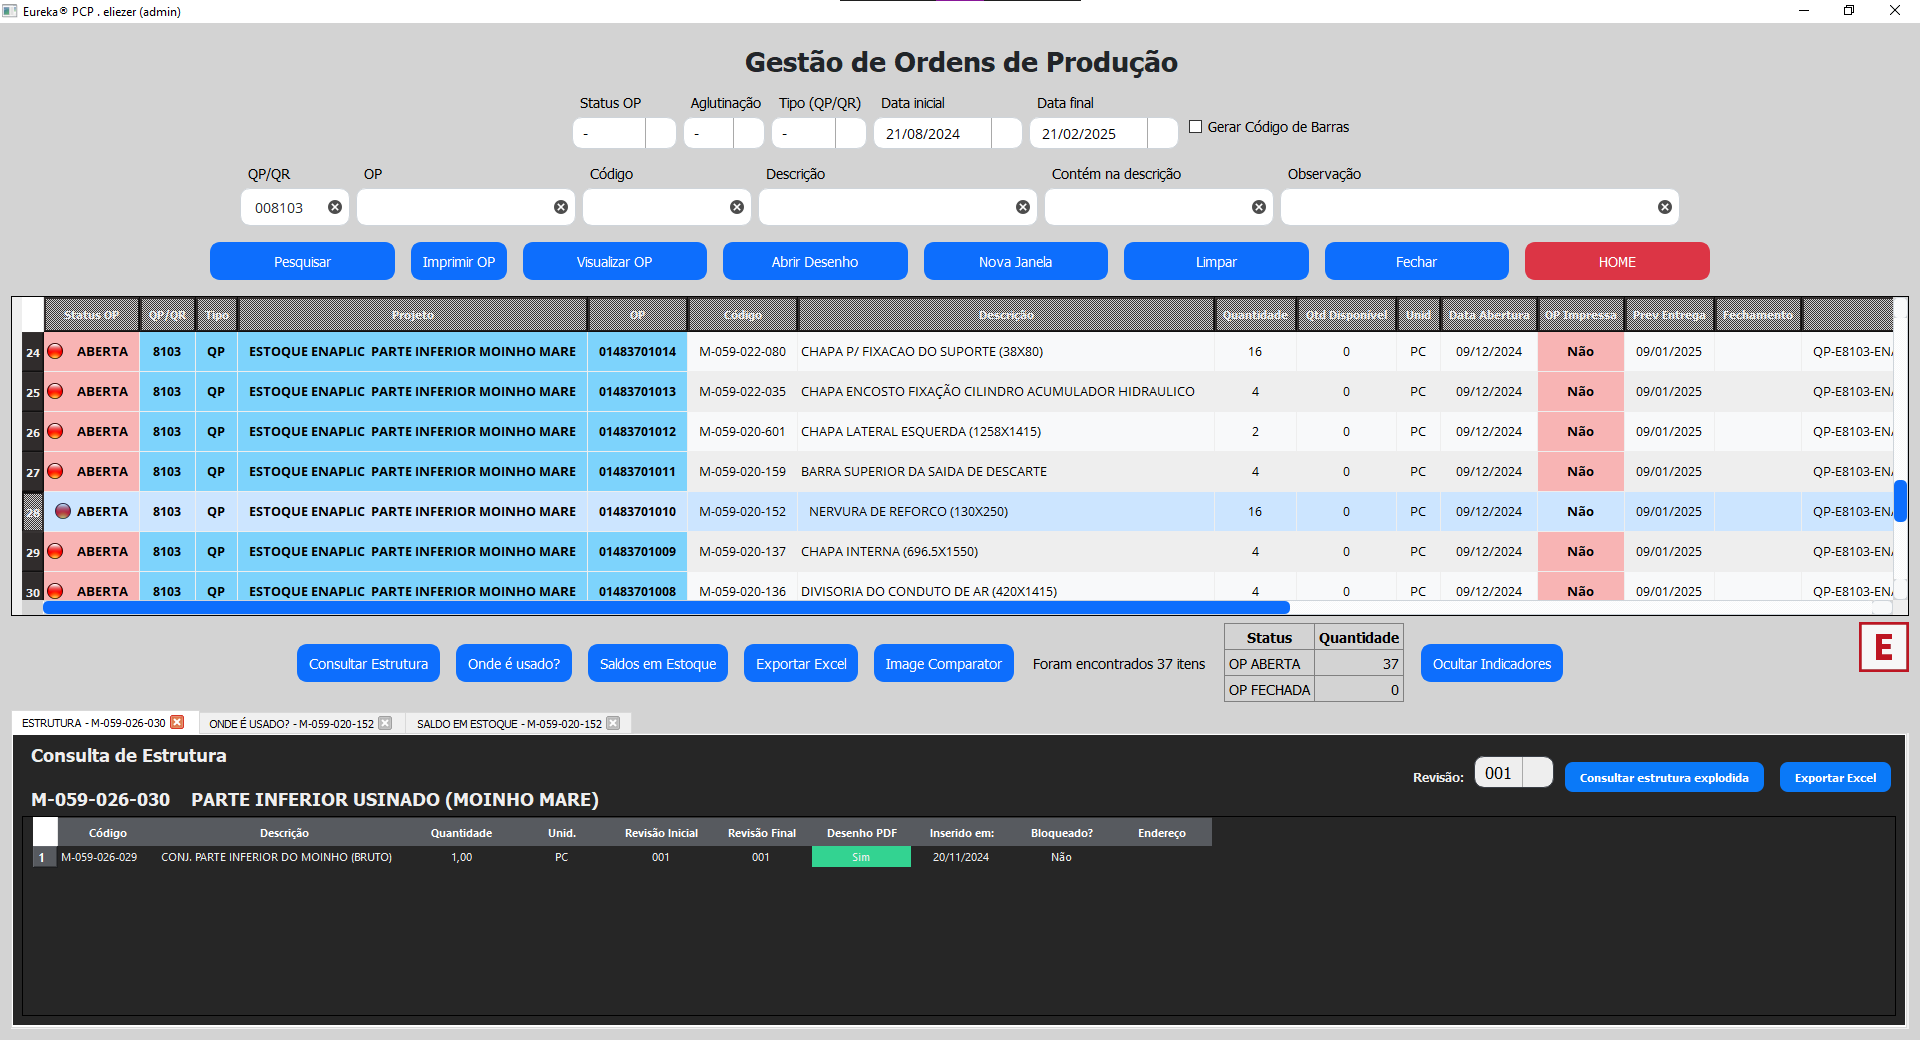Select structure row code M-059-026-029
Screen dimensions: 1920x1040
[x=99, y=857]
